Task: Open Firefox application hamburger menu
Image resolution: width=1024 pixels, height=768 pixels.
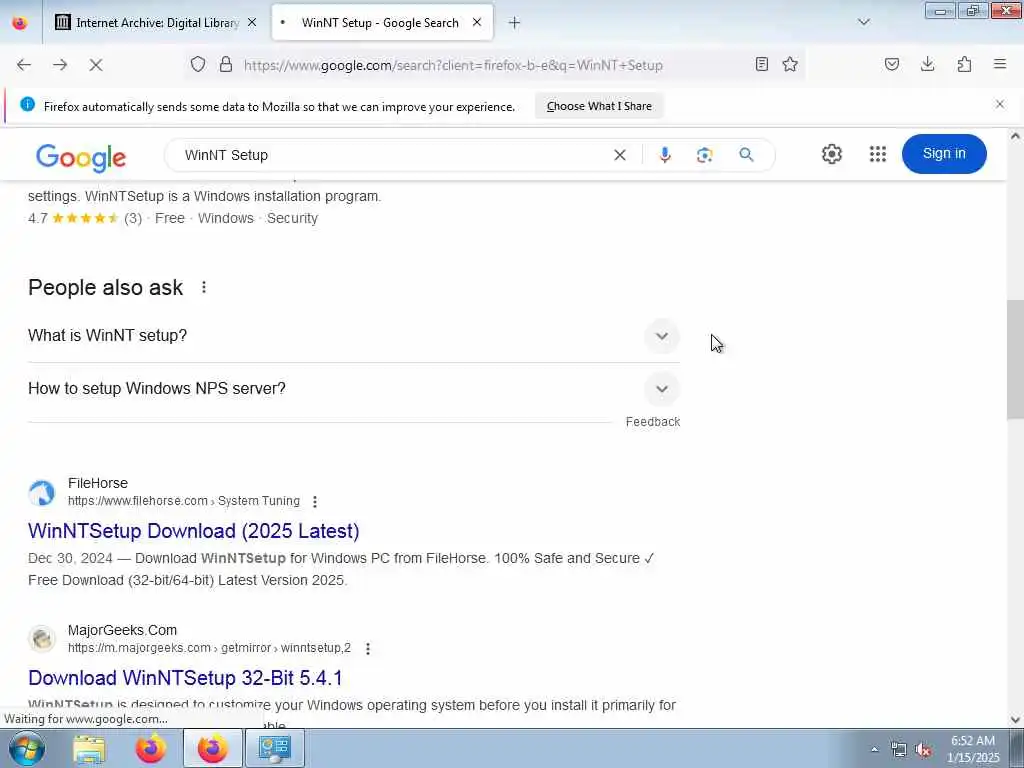Action: tap(1000, 64)
